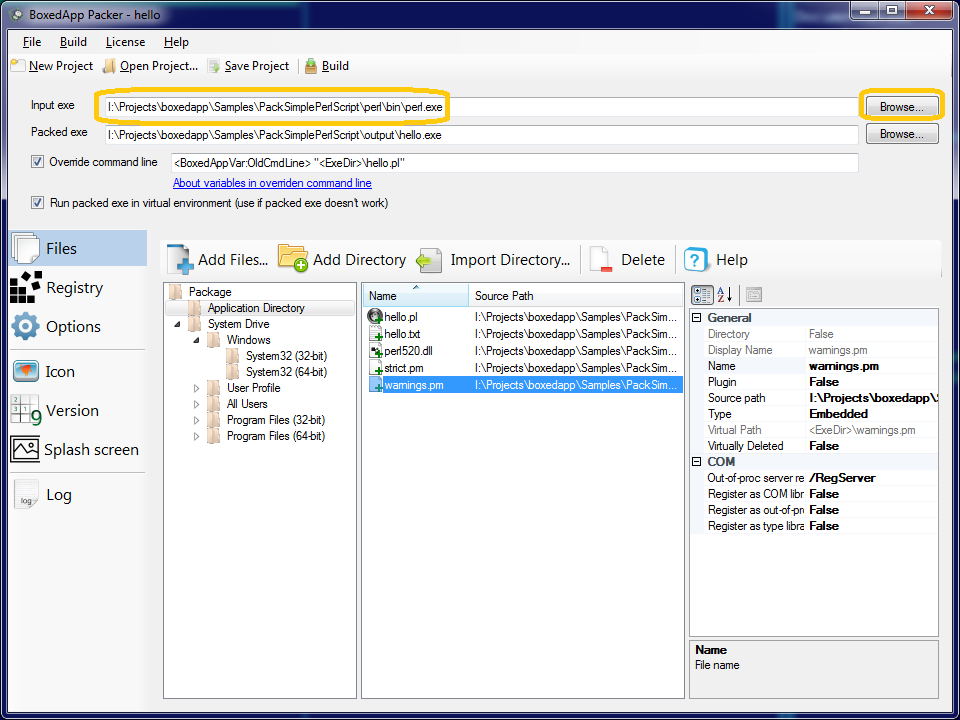Screen dimensions: 960x720
Task: Click Browse button for Packed exe
Action: pos(901,134)
